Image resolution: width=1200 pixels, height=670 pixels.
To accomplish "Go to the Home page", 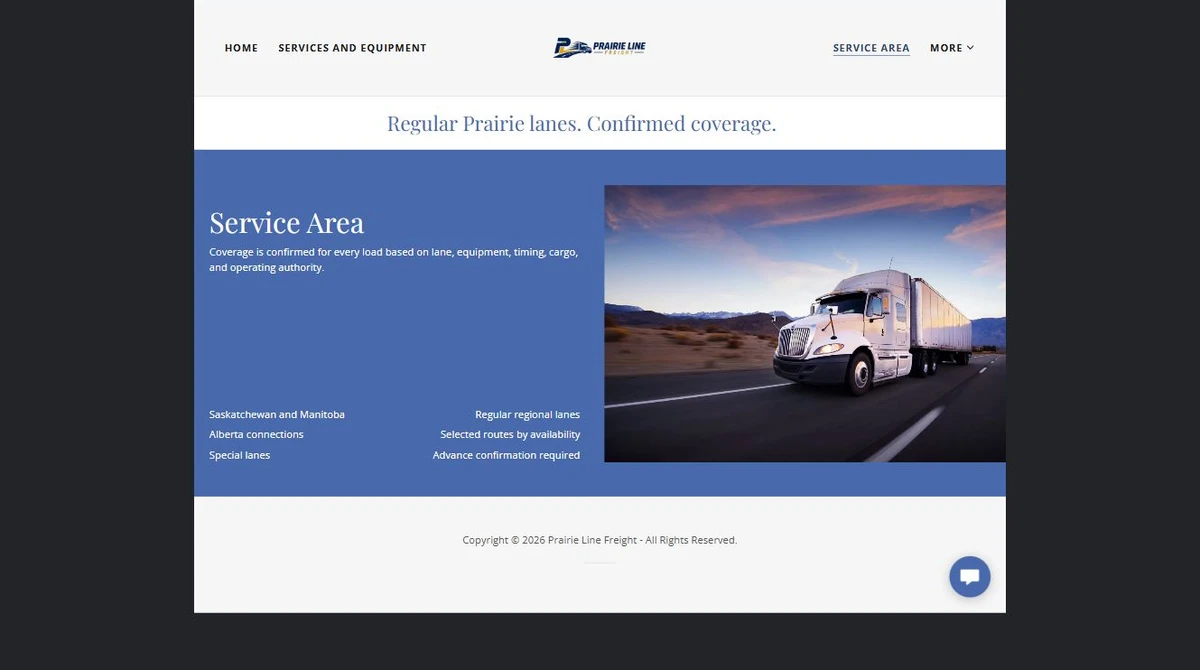I will pyautogui.click(x=241, y=48).
